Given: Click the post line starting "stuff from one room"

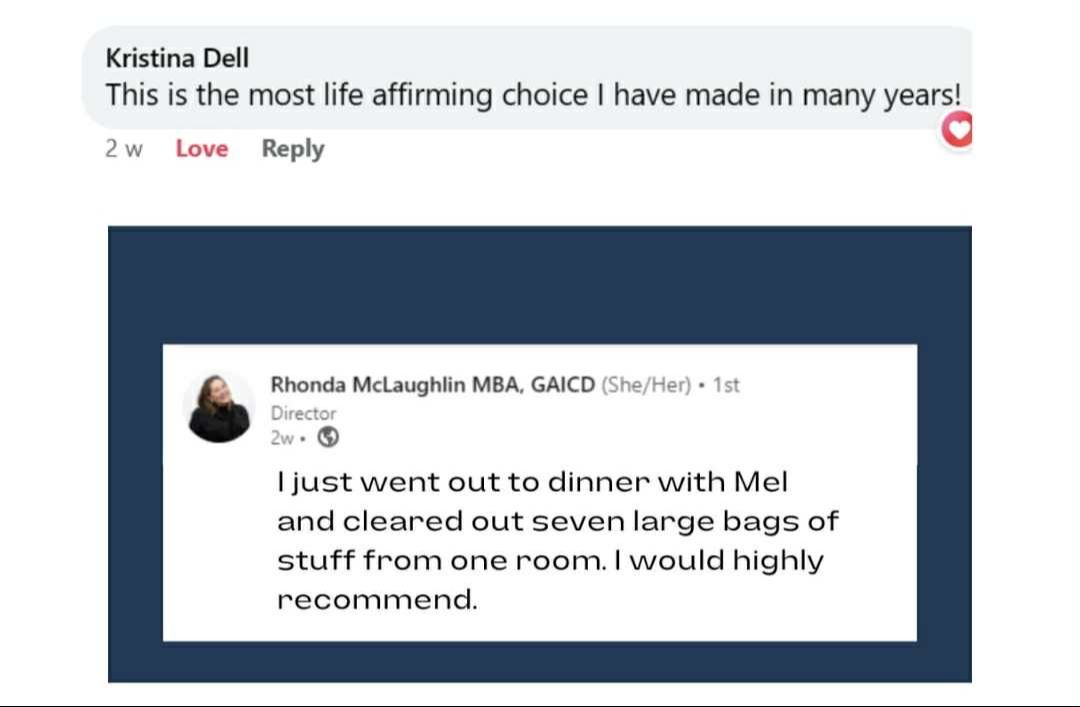Looking at the screenshot, I should pos(550,560).
